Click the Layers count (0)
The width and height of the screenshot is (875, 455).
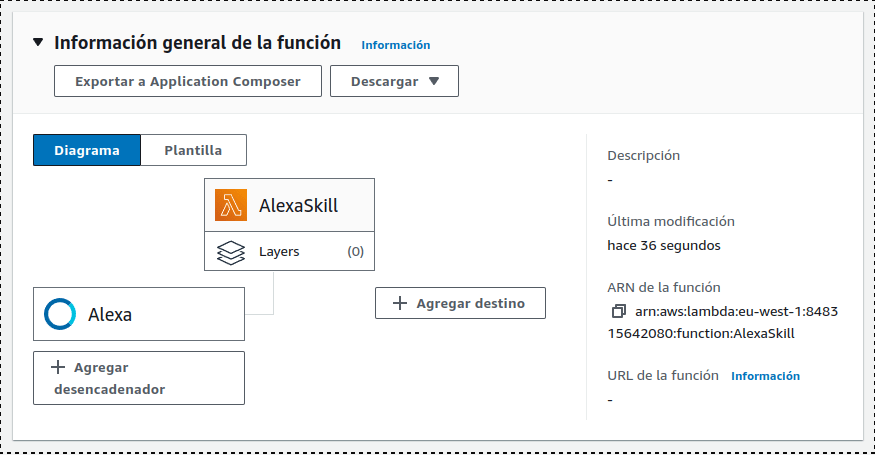[x=355, y=252]
